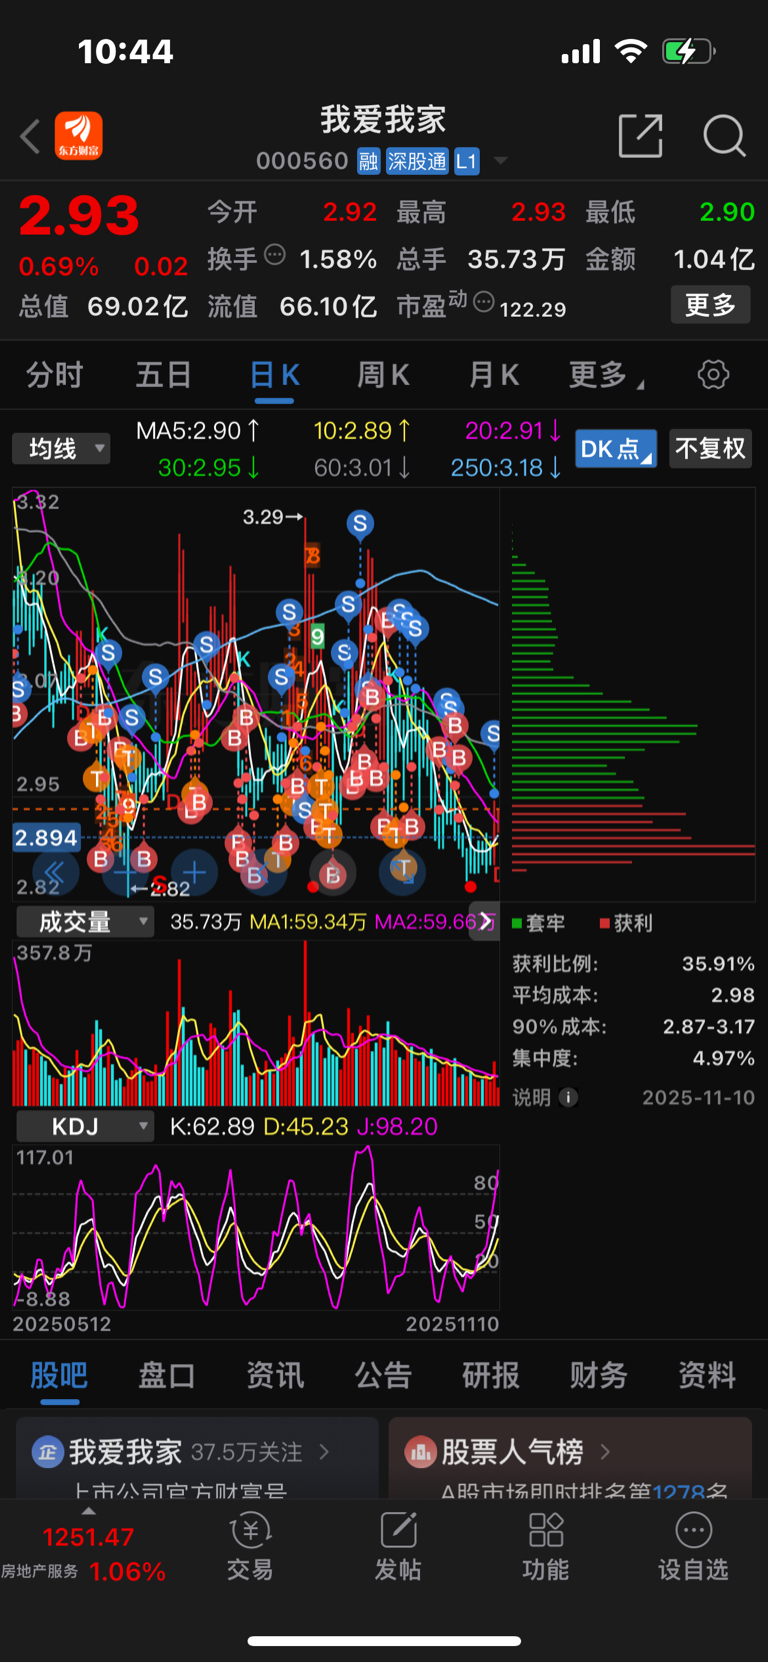
Task: Switch to the 资料 tab
Action: (x=707, y=1375)
